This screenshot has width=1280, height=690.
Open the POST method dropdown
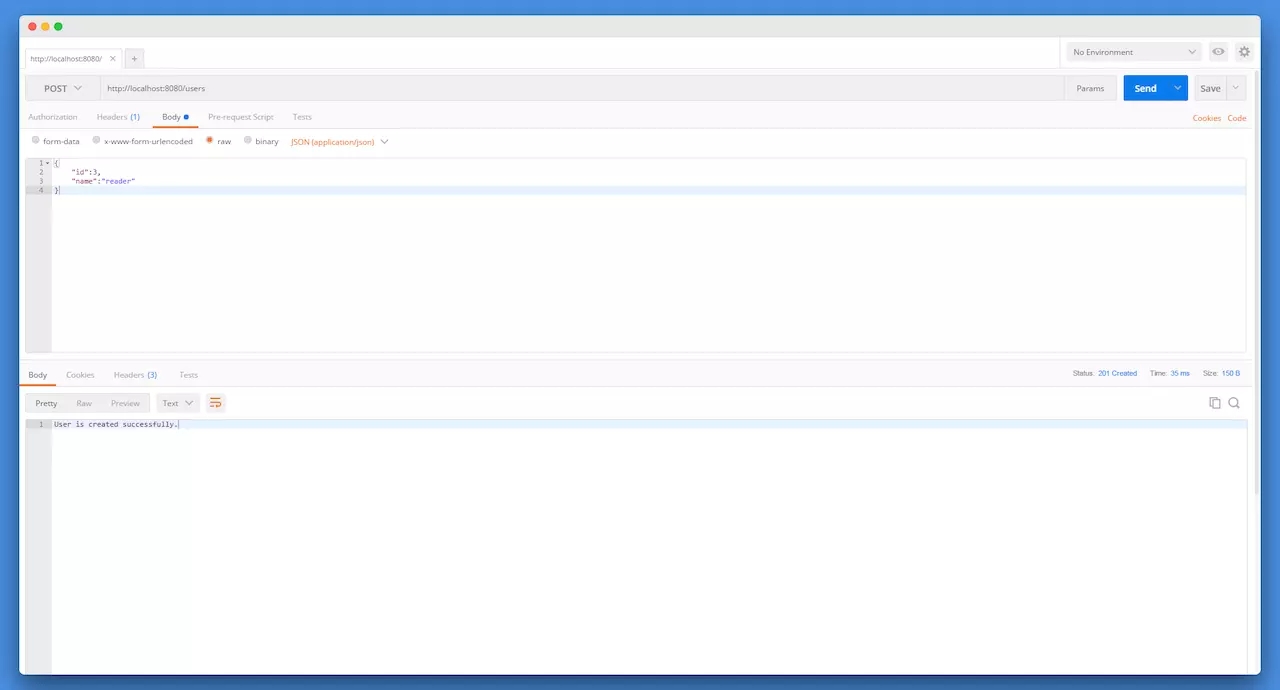point(62,88)
